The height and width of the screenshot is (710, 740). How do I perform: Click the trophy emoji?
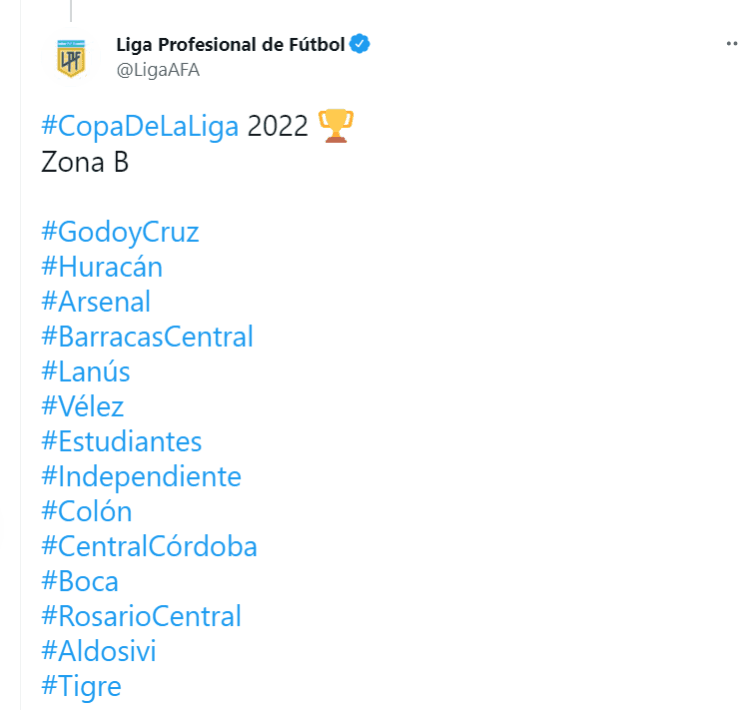[x=336, y=127]
